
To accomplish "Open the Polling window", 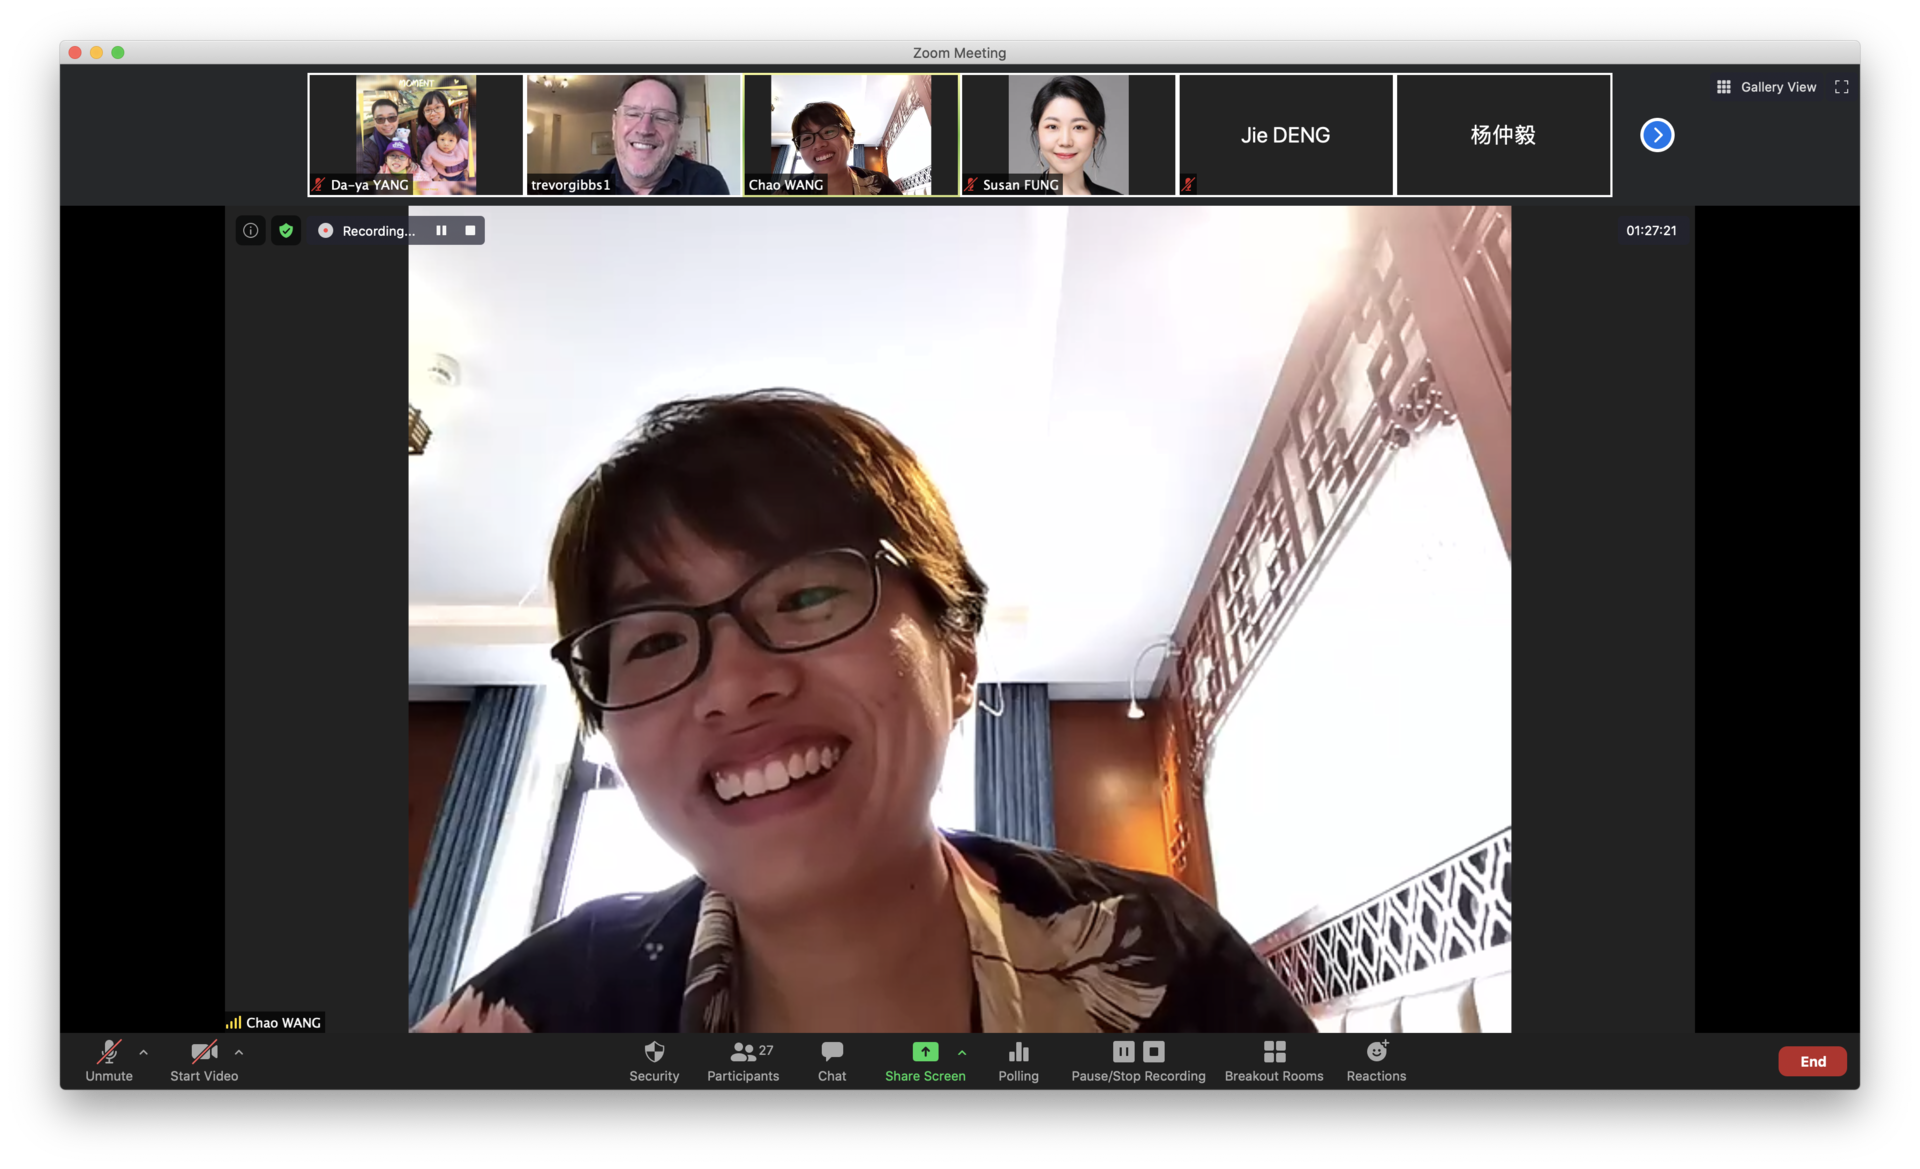I will 1018,1060.
